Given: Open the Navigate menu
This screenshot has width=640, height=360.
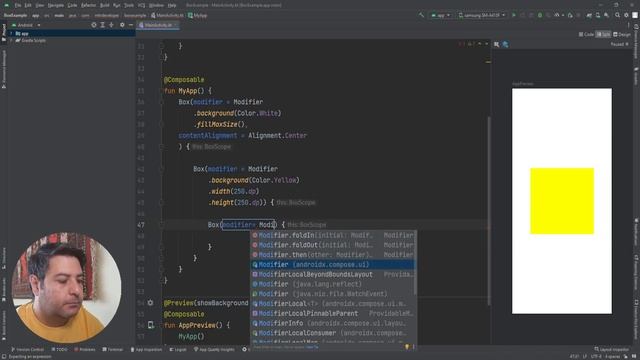Looking at the screenshot, I should [x=56, y=5].
